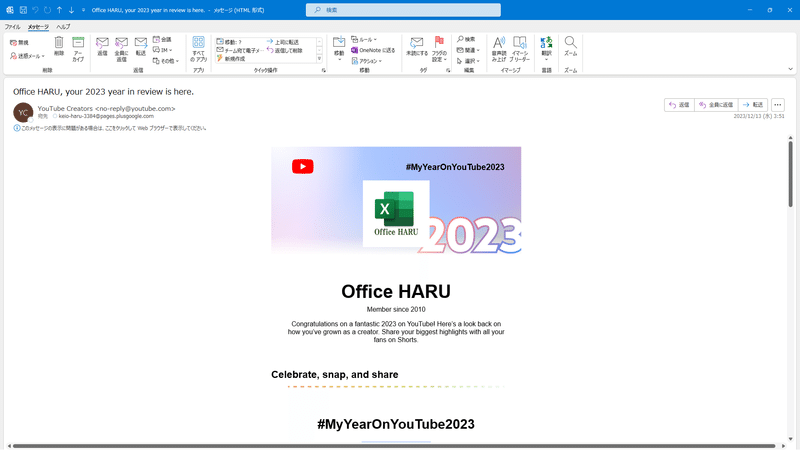
Task: Select the 上司に転送 quick step
Action: [283, 42]
